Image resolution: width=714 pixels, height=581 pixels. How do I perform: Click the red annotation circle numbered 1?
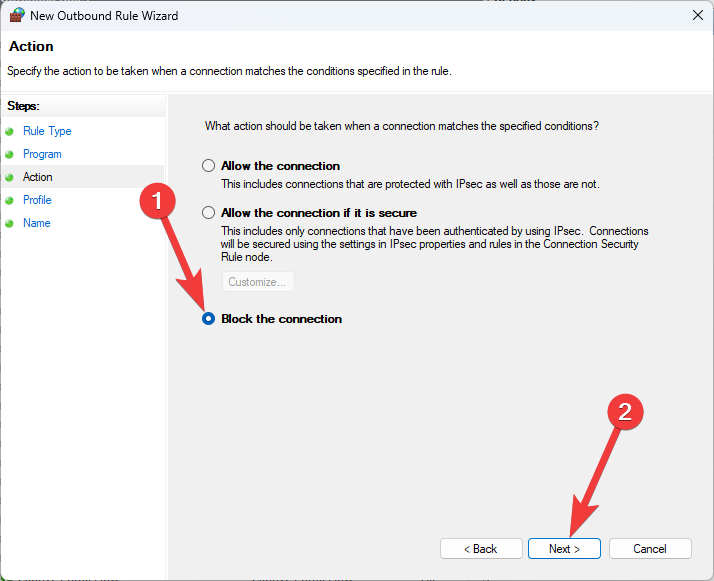155,201
